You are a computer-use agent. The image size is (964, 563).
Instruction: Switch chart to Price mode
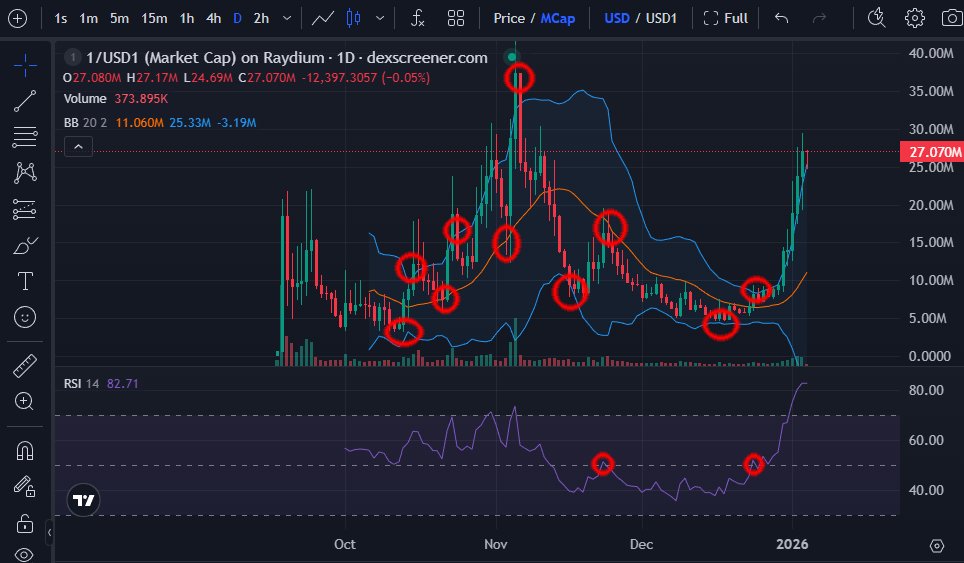pyautogui.click(x=509, y=18)
